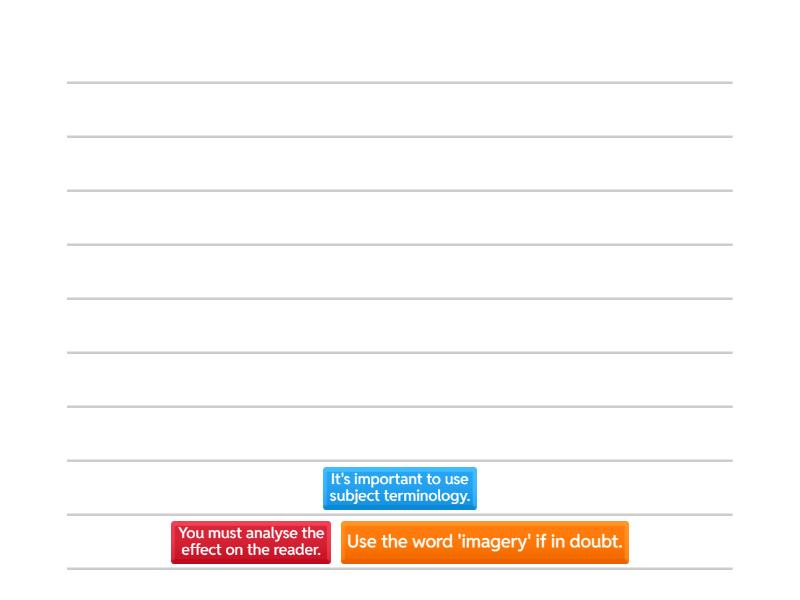
Task: Click the fifth empty ruled row from the top
Action: [x=399, y=326]
